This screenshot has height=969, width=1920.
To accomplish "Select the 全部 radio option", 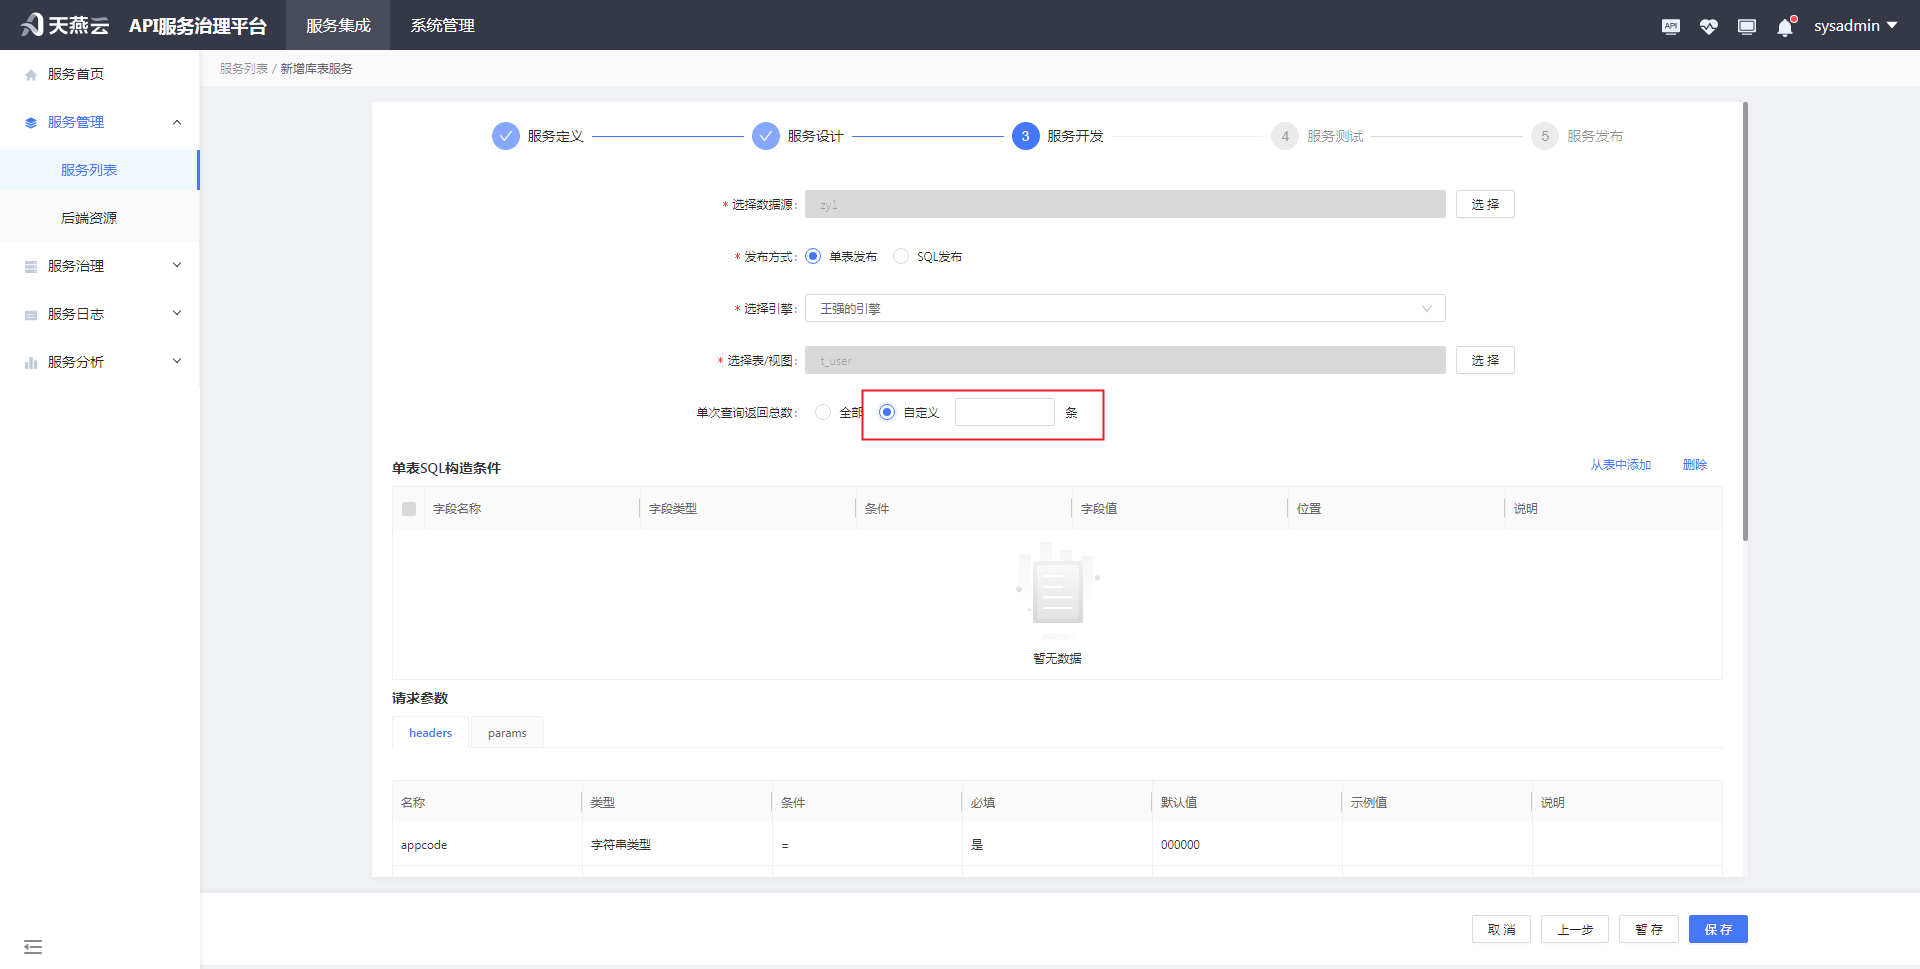I will tap(823, 412).
